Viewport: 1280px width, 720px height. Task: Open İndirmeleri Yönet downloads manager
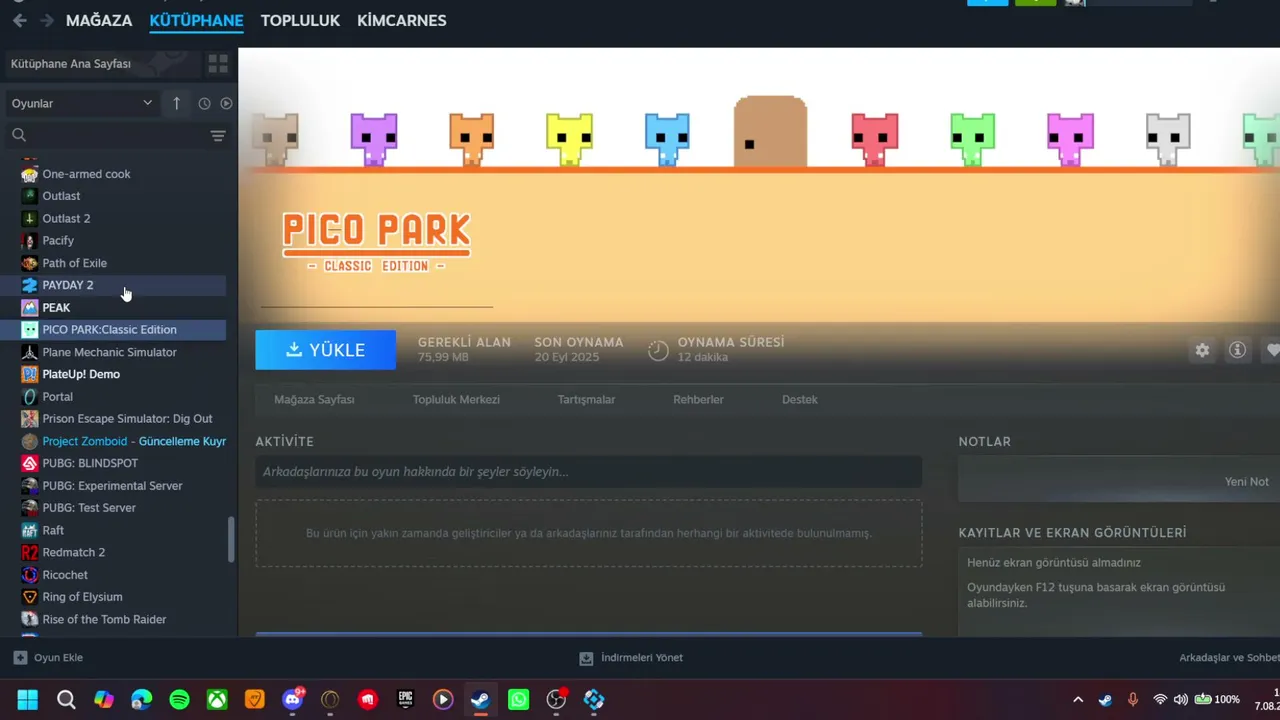[x=631, y=658]
